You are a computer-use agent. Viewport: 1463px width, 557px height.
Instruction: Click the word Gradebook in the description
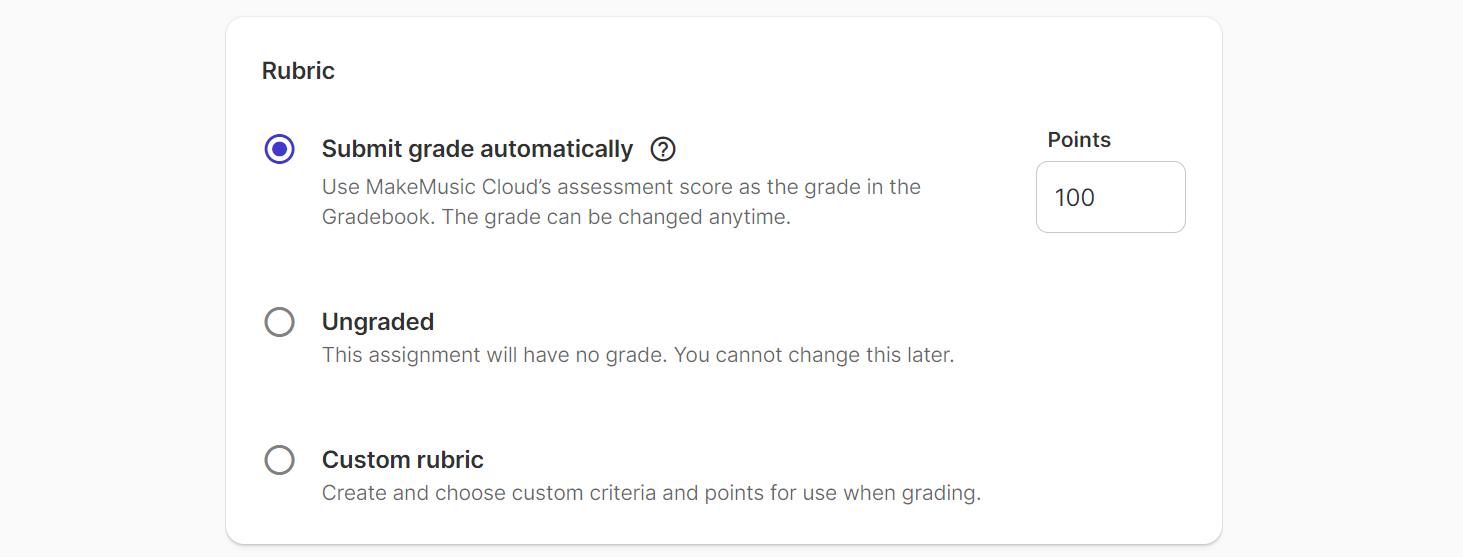(376, 217)
